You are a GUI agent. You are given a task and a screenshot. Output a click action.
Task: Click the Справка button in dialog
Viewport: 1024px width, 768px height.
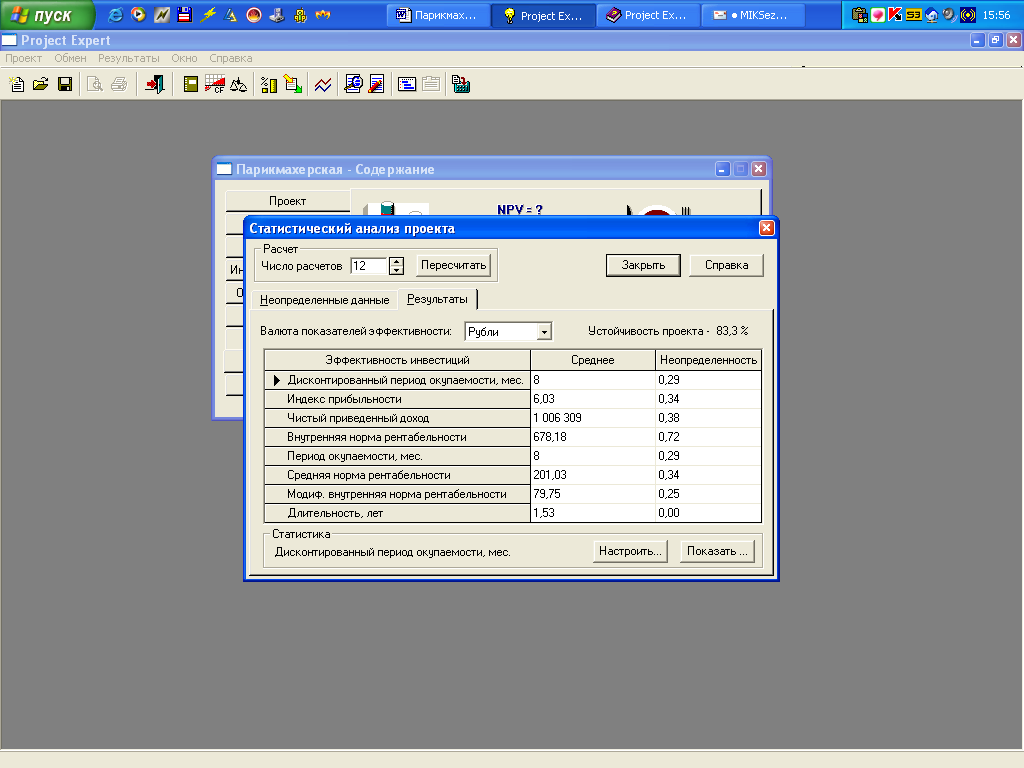pos(726,265)
